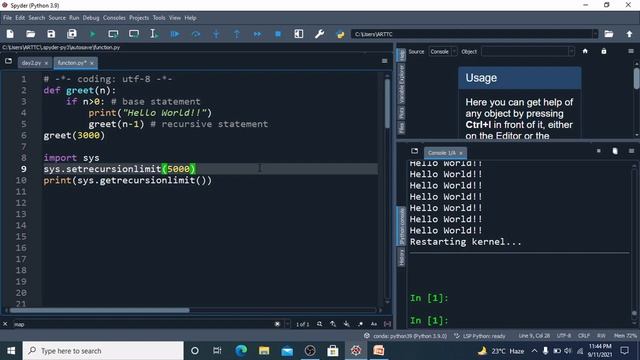The height and width of the screenshot is (360, 640).
Task: Open the Tools menu
Action: (x=159, y=18)
